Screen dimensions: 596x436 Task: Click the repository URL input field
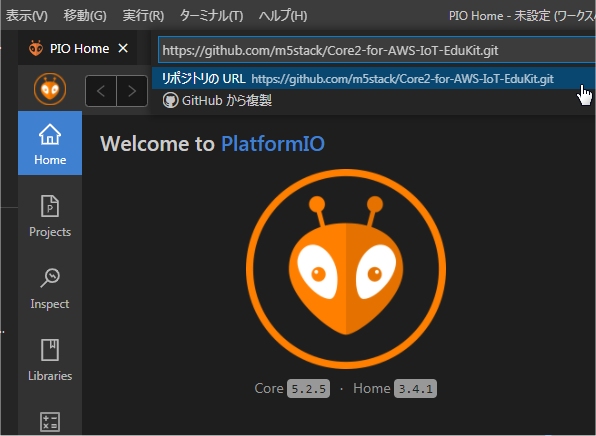(x=376, y=50)
